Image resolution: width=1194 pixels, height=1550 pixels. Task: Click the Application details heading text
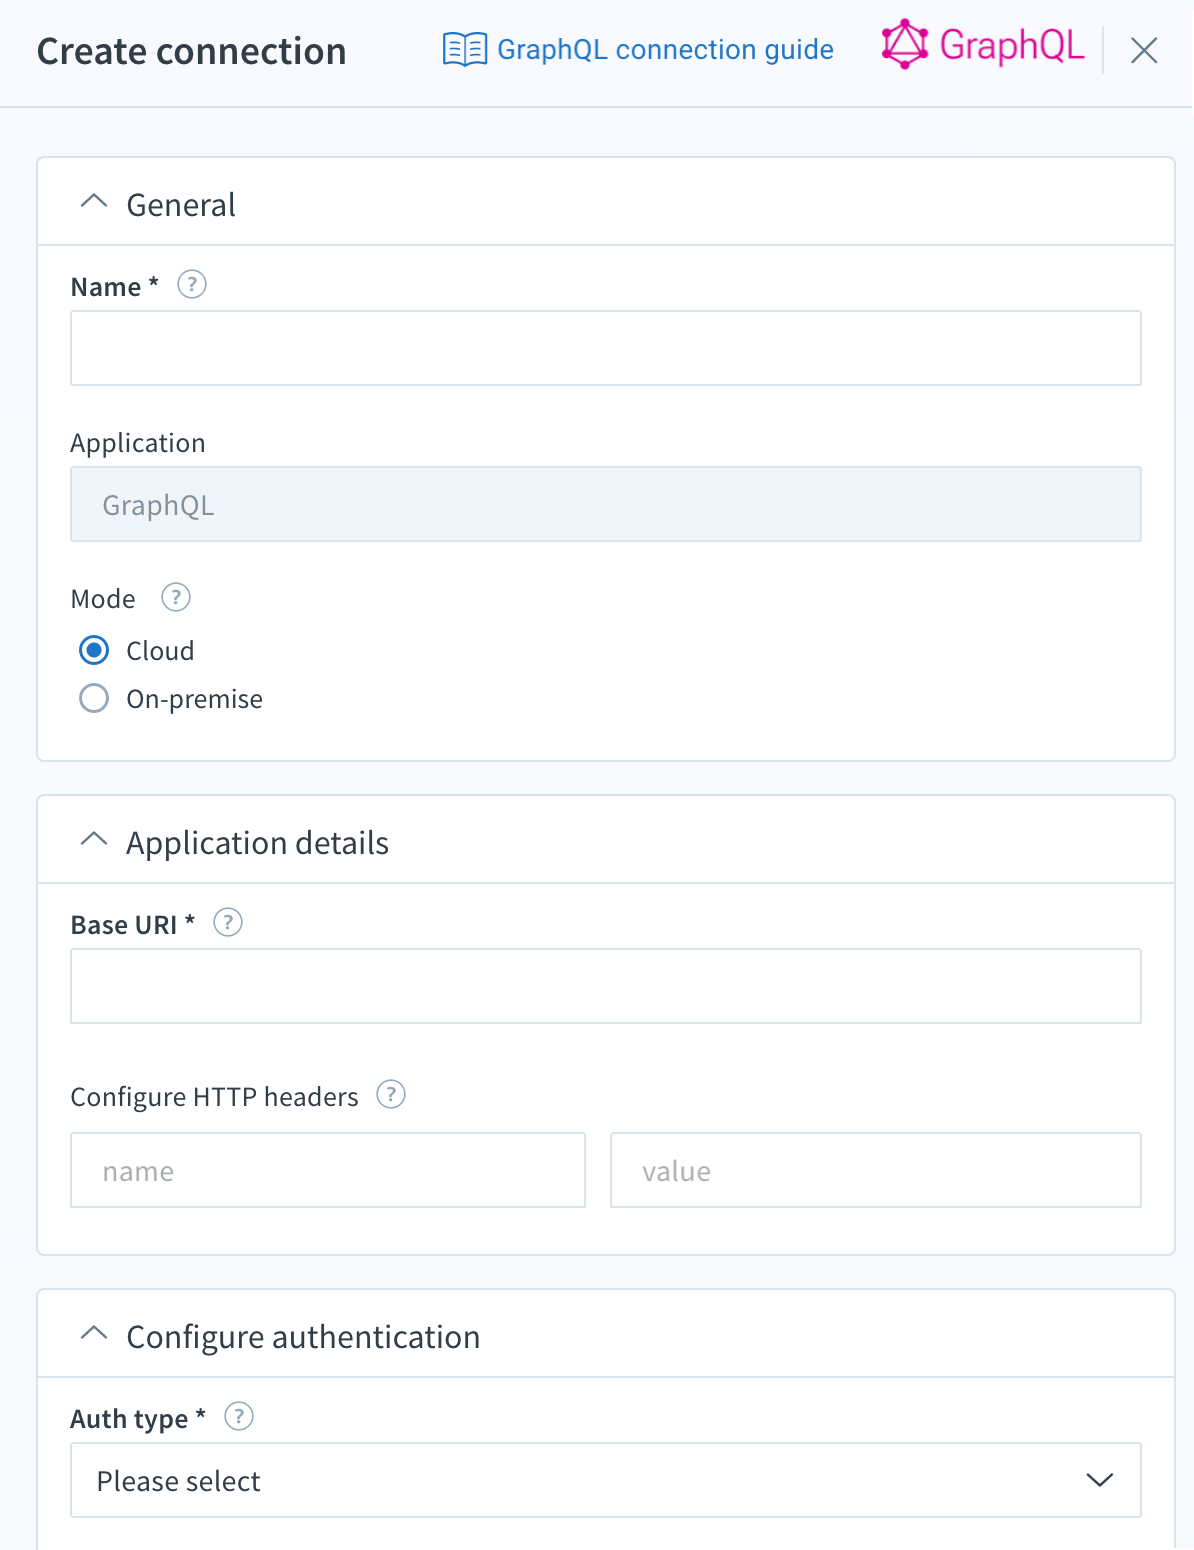(257, 844)
